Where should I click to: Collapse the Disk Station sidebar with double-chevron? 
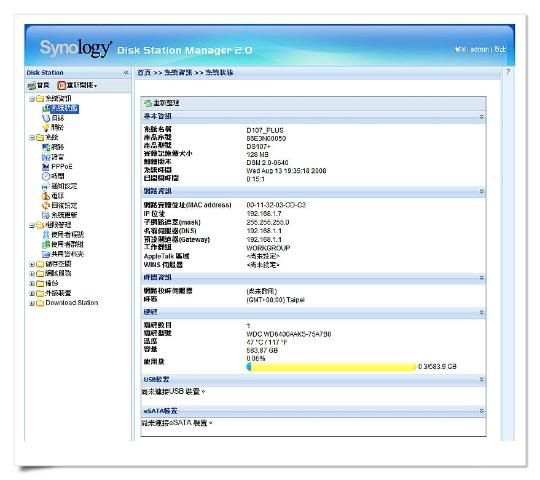pyautogui.click(x=126, y=72)
